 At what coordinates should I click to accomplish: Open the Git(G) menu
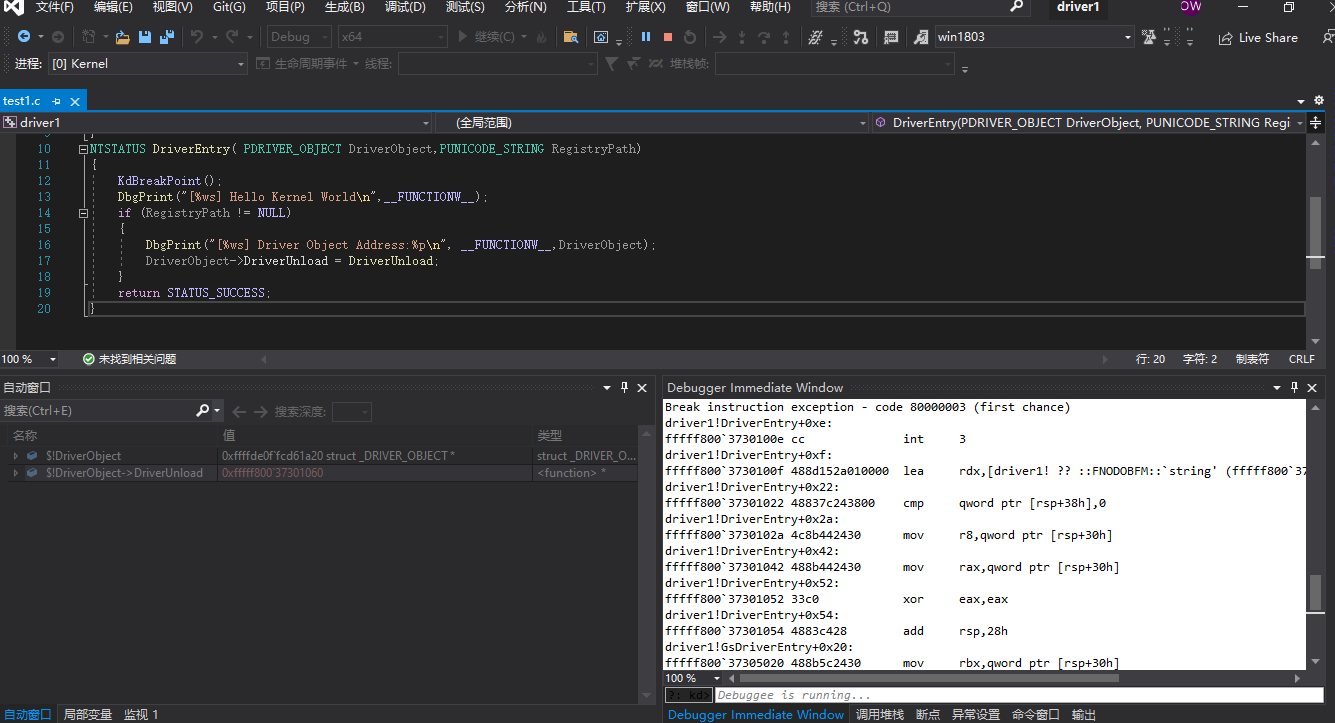pyautogui.click(x=229, y=7)
